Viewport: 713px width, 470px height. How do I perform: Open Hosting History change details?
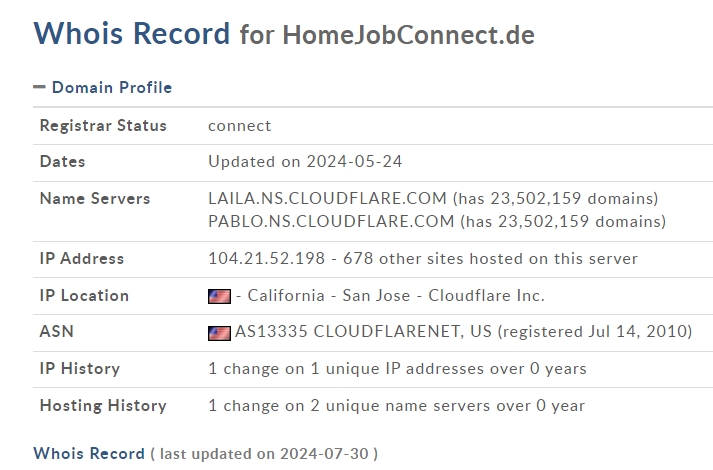397,405
